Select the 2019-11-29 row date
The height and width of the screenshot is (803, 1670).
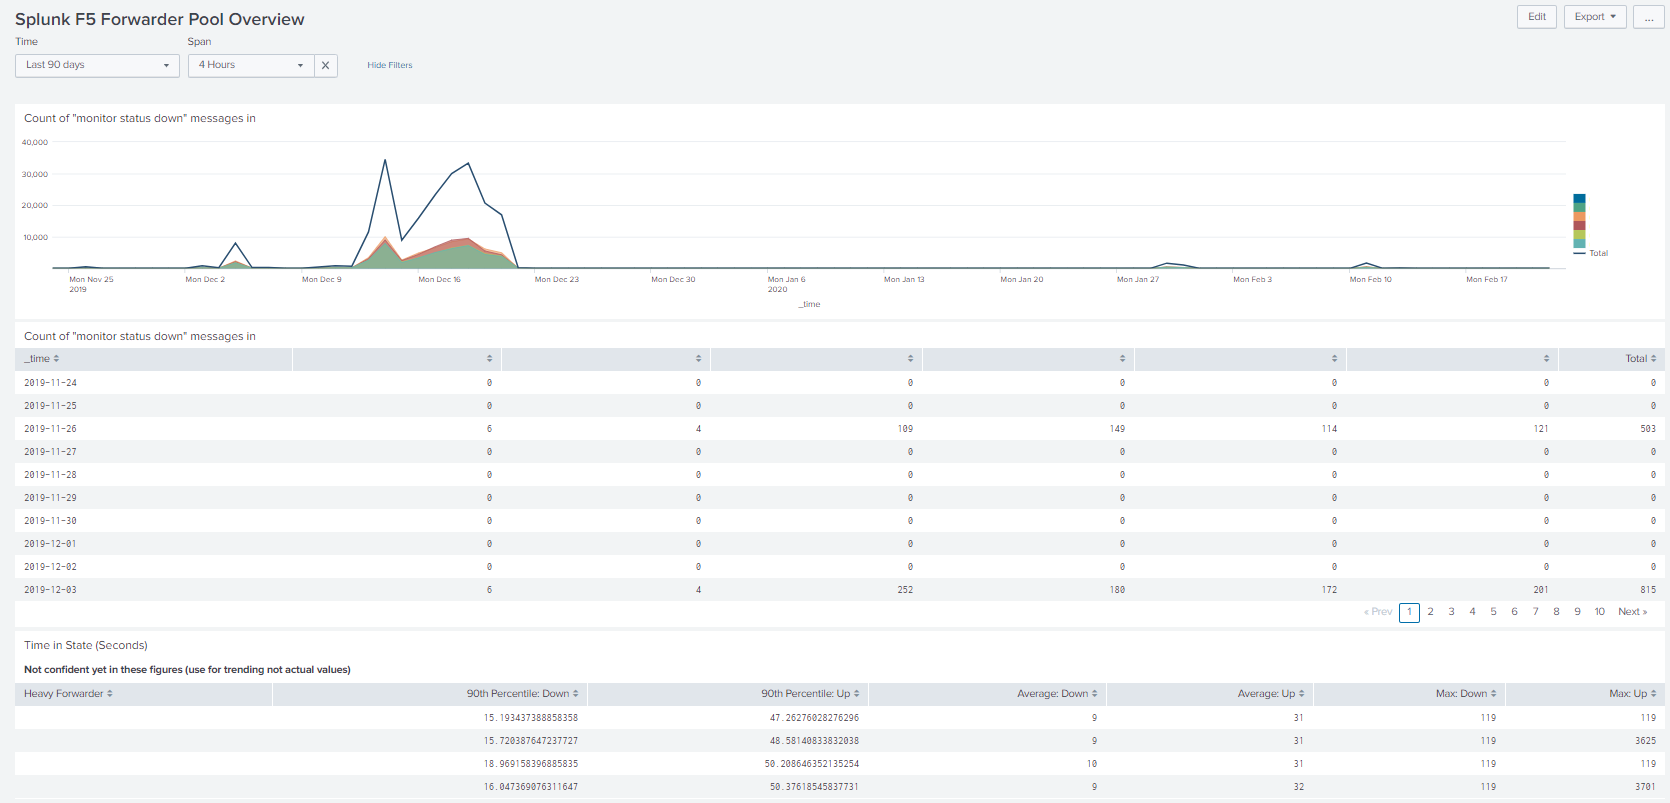click(50, 498)
